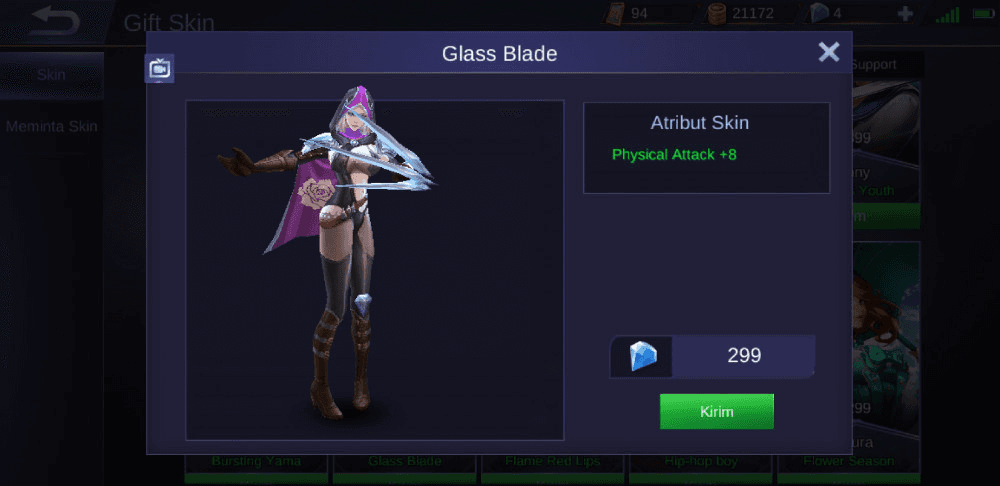Click the battle points coin icon
1000x486 pixels.
click(717, 13)
